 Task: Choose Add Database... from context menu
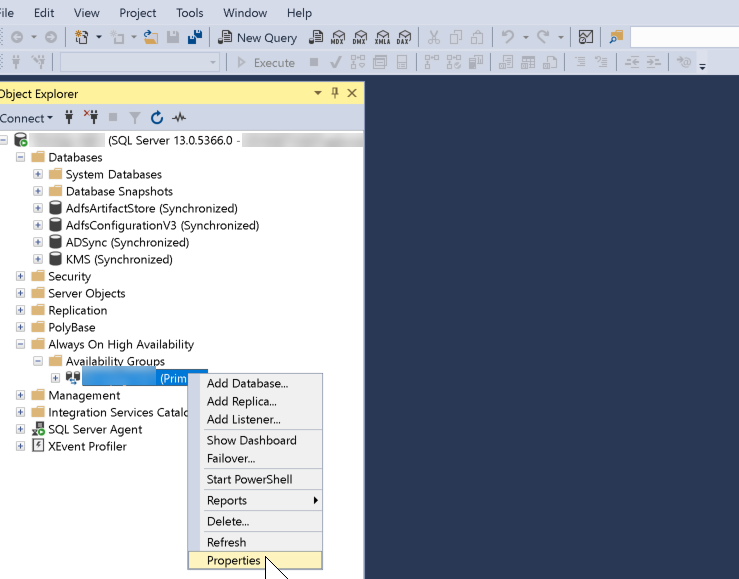[x=255, y=383]
